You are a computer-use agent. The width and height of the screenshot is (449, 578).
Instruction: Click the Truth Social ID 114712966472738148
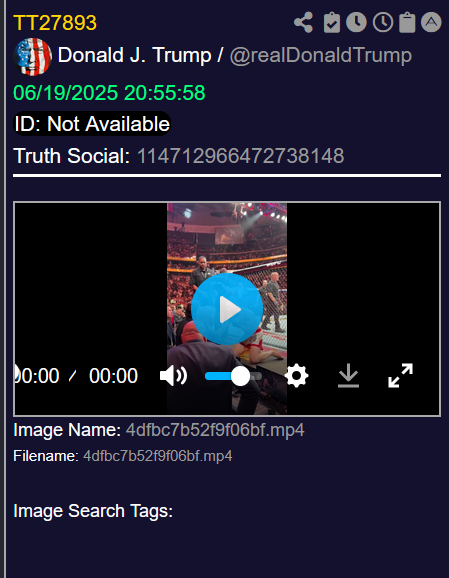pos(241,156)
